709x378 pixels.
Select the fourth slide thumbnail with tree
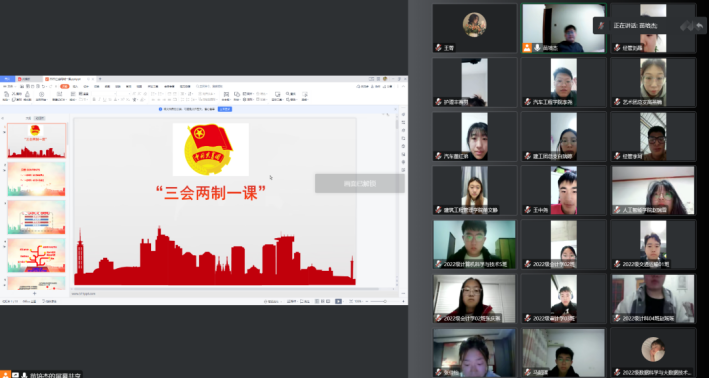coord(36,255)
